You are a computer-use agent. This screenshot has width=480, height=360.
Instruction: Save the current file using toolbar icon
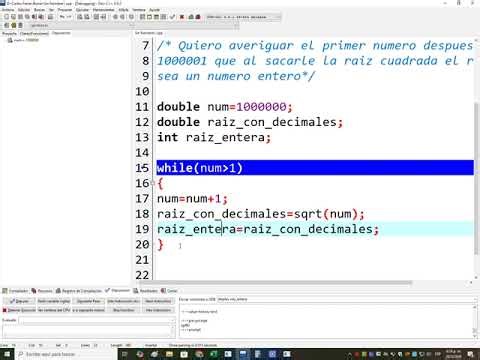pyautogui.click(x=20, y=17)
